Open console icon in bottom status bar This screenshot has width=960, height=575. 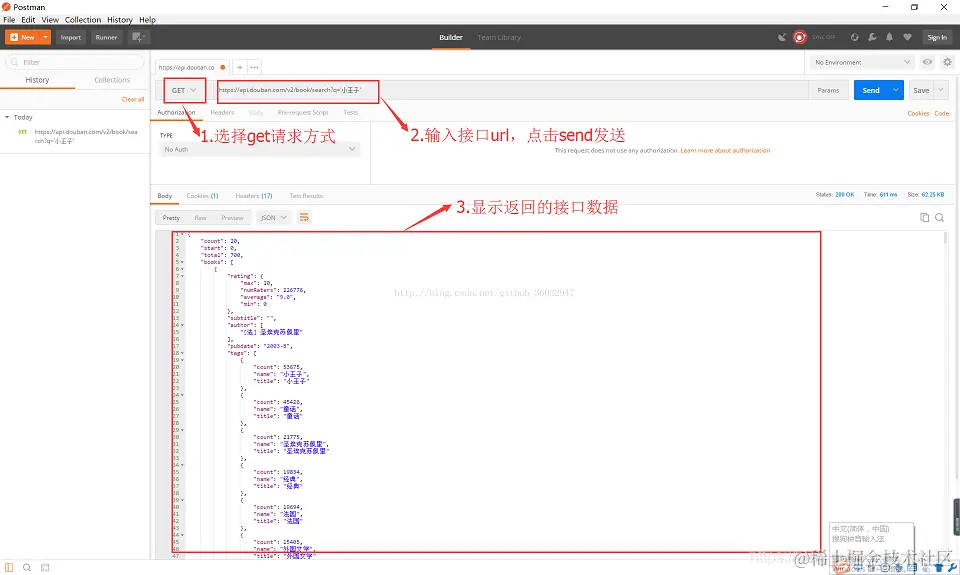tap(45, 568)
